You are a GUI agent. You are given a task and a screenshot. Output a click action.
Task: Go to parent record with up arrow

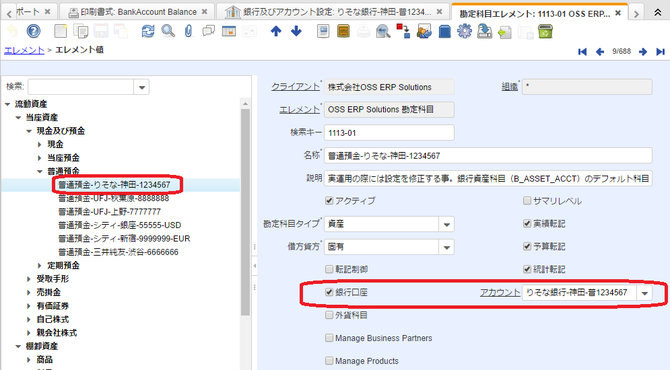276,31
